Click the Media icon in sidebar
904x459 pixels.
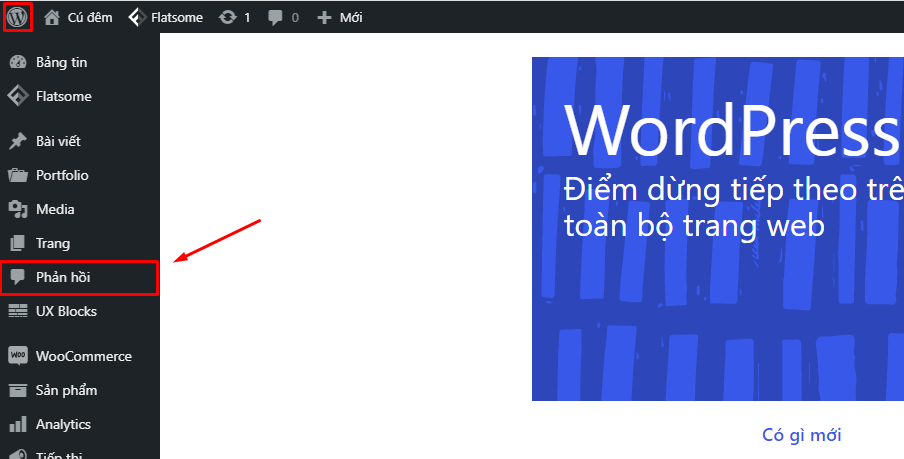pos(17,209)
